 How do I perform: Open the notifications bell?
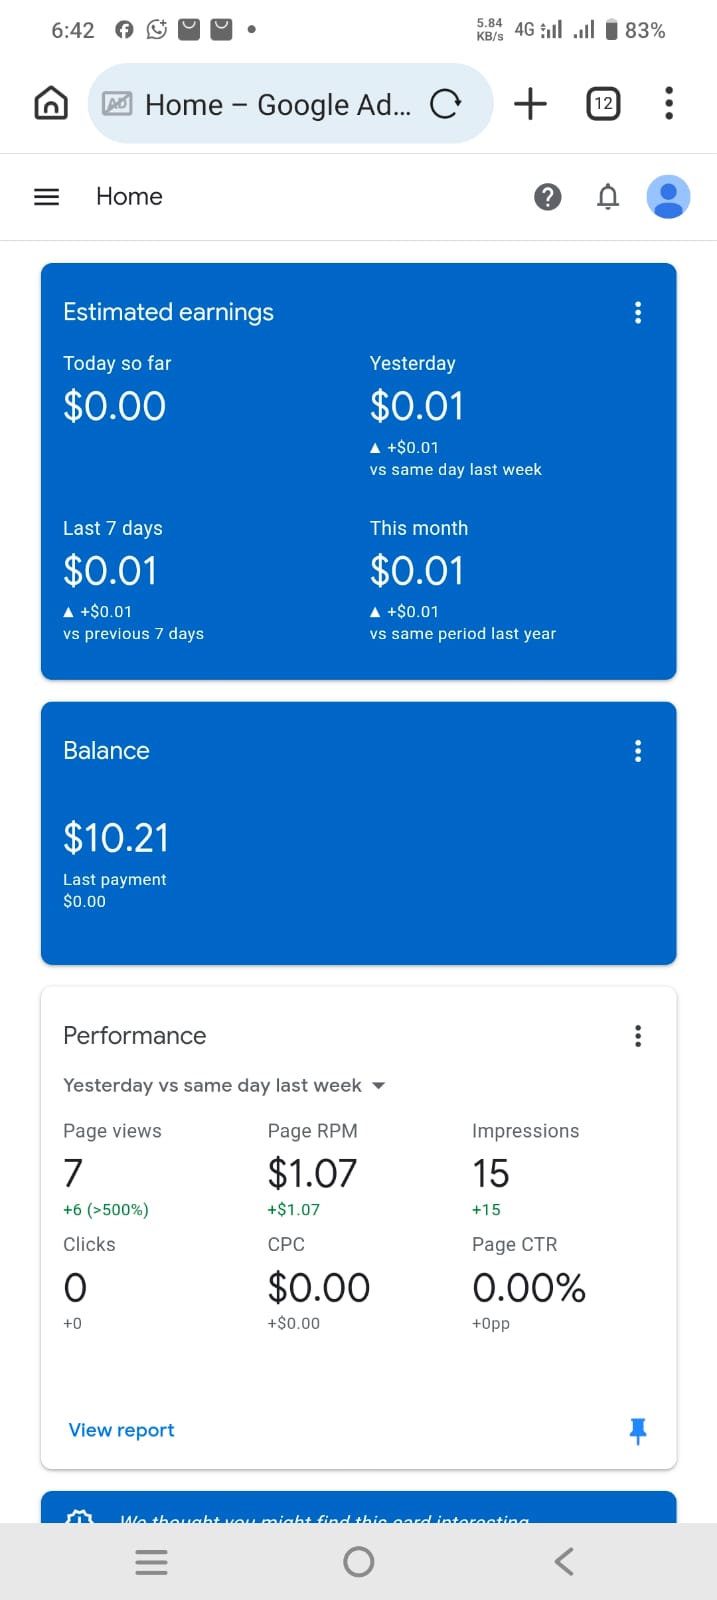point(608,197)
